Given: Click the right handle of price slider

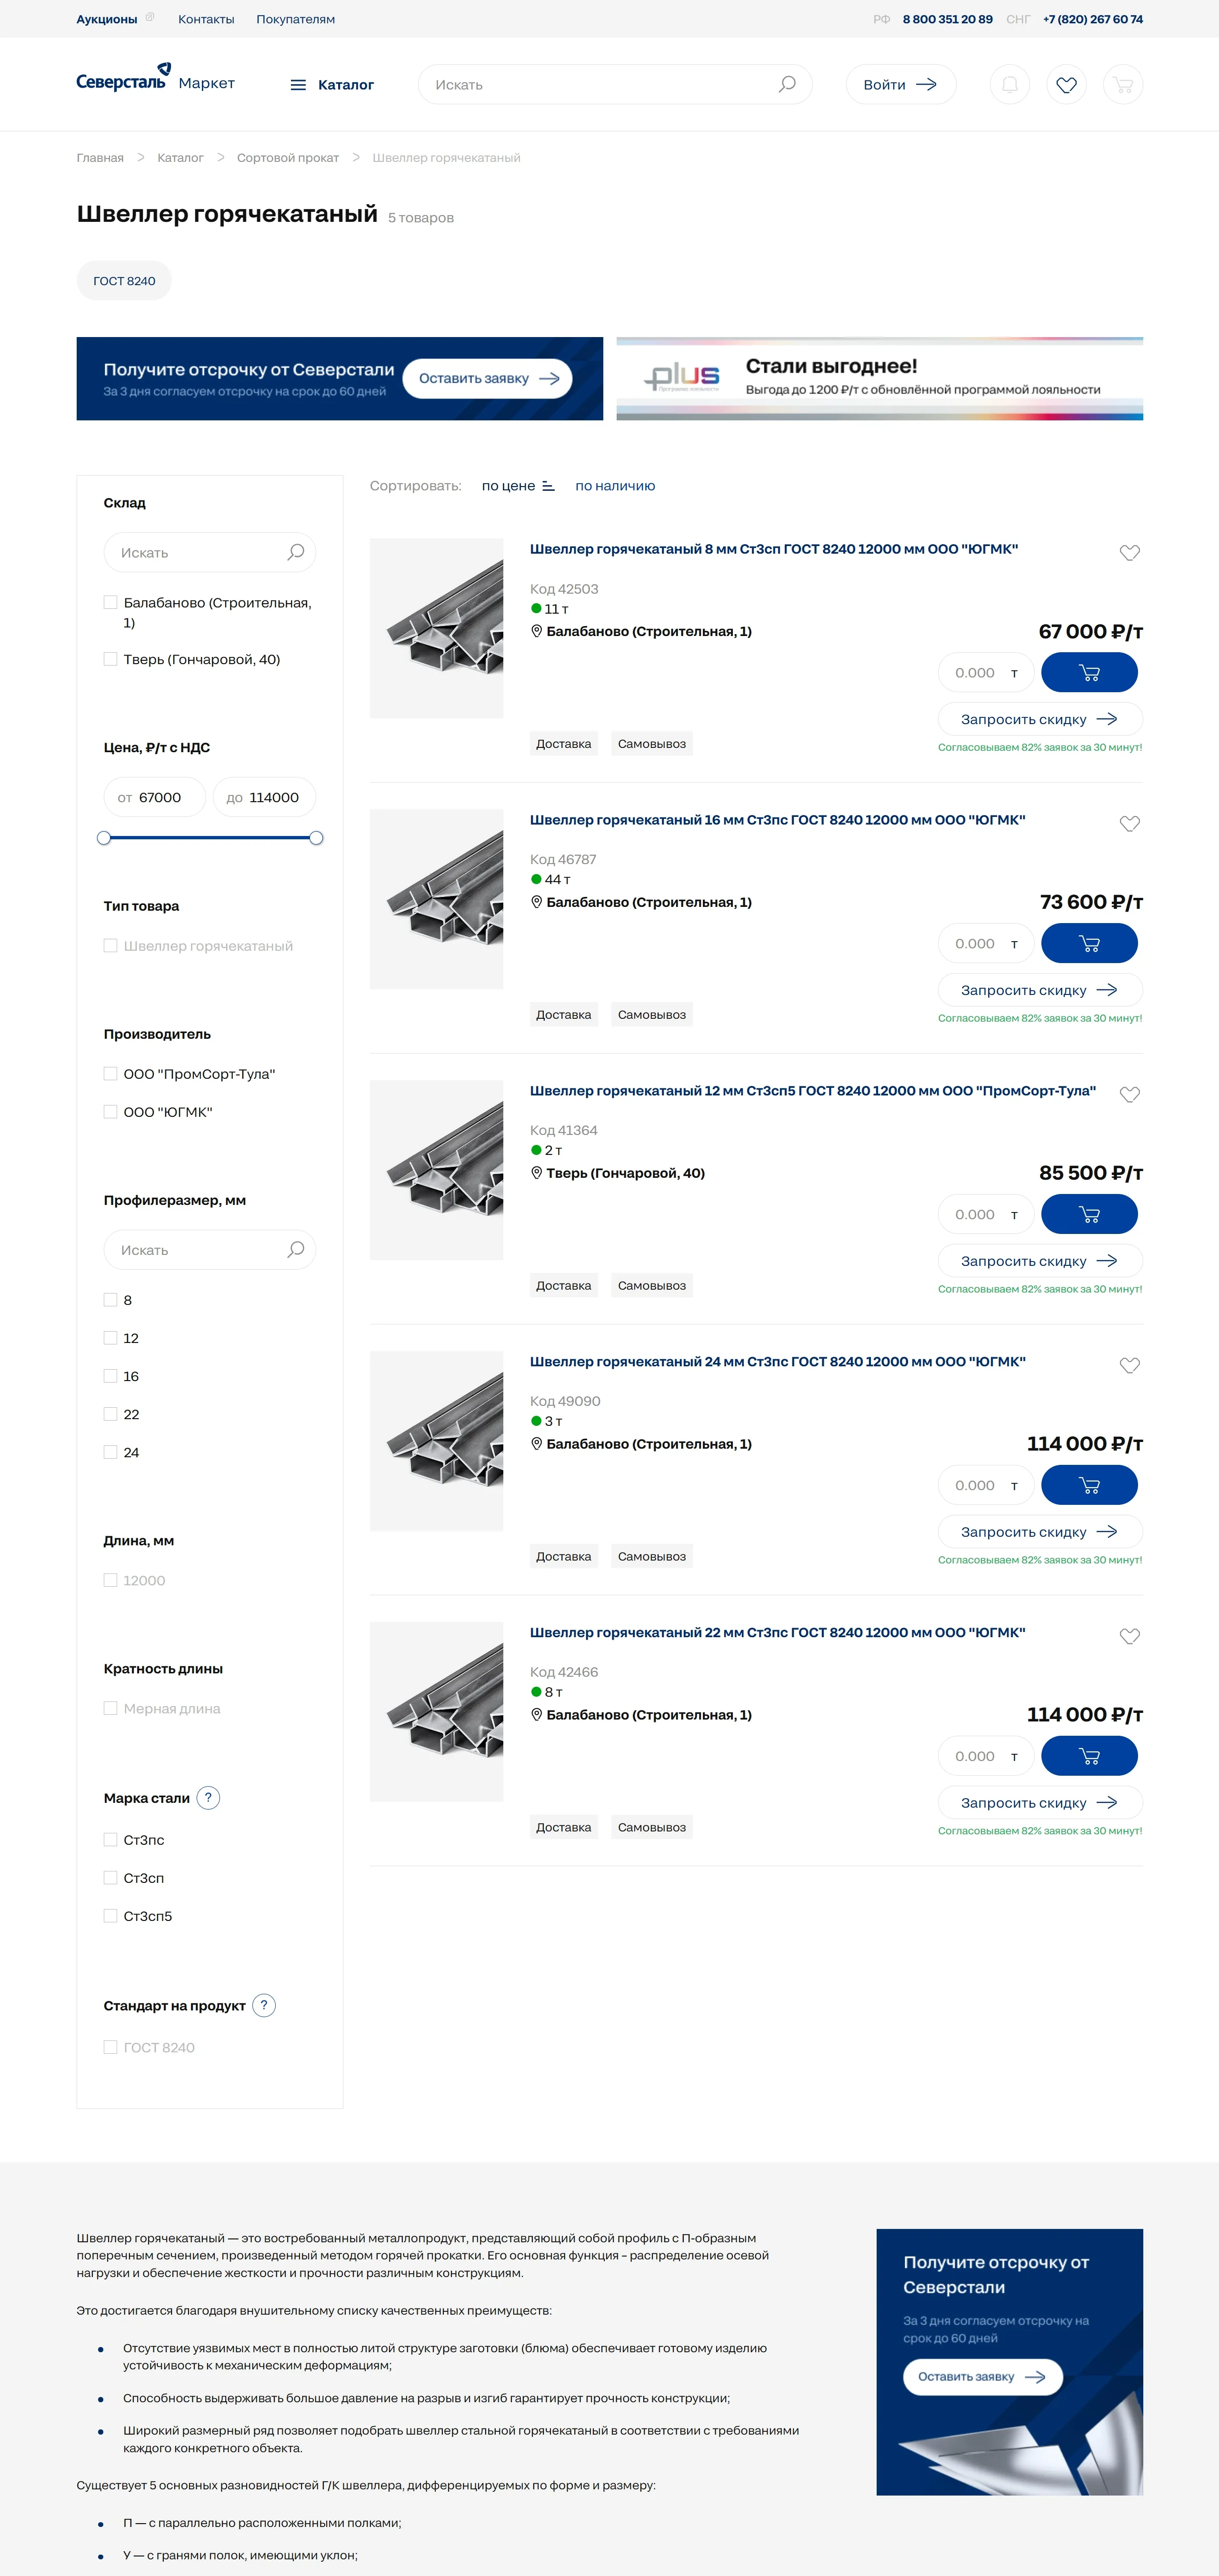Looking at the screenshot, I should coord(316,838).
